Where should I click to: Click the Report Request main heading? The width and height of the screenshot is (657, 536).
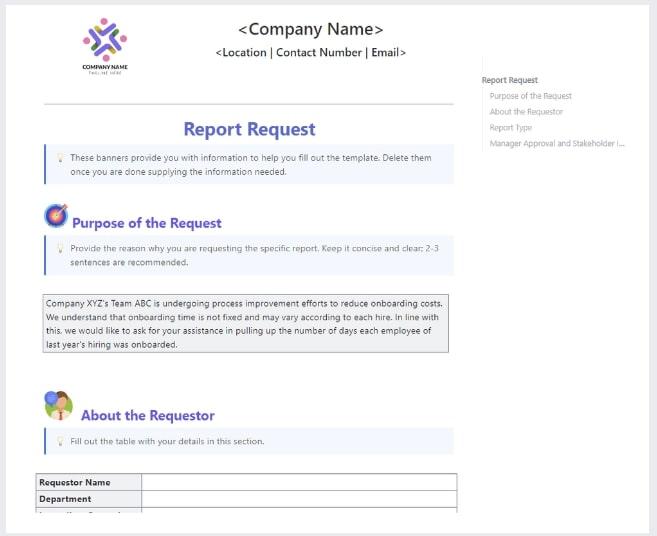249,129
